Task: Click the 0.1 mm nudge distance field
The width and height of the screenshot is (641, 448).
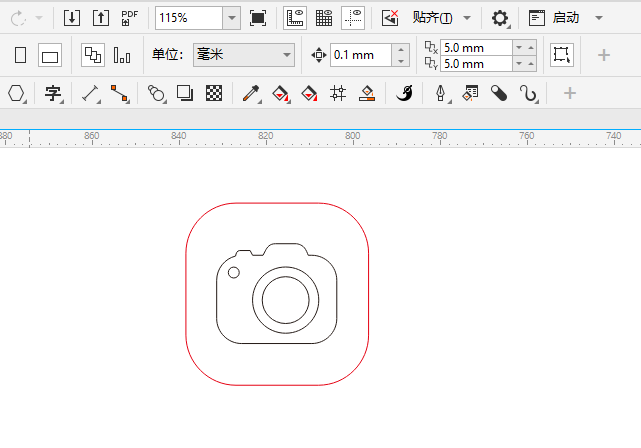Action: pos(361,55)
